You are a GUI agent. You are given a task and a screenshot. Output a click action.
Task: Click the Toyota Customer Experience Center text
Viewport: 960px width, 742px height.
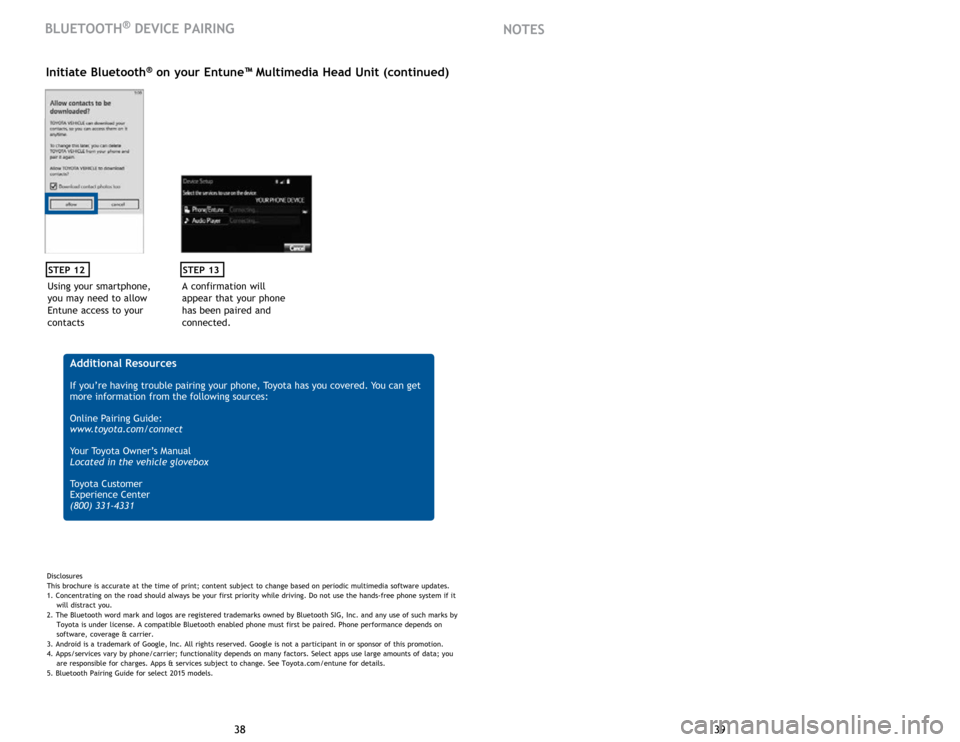coord(110,489)
